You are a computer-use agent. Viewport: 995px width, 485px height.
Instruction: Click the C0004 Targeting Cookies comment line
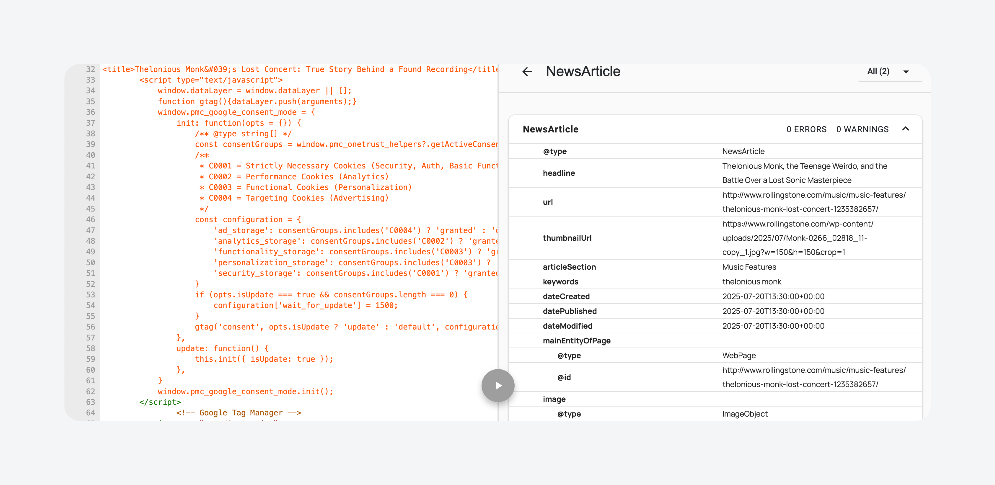coord(294,198)
